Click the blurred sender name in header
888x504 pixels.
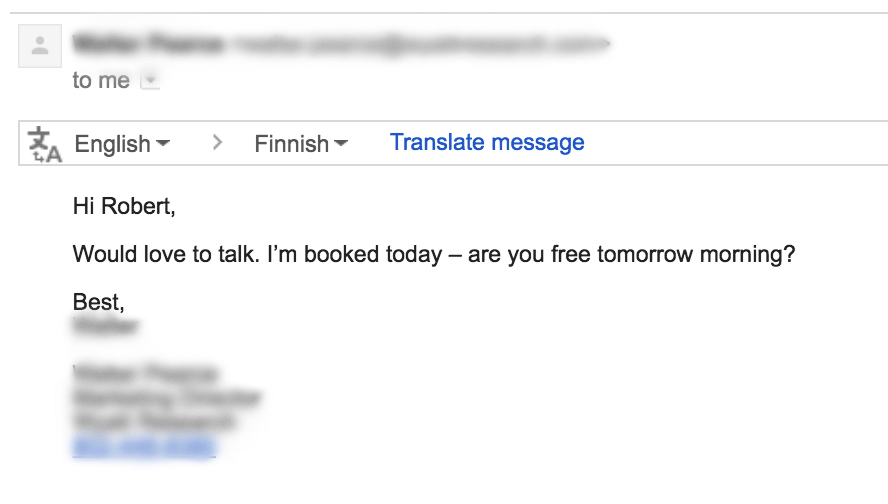tap(147, 43)
